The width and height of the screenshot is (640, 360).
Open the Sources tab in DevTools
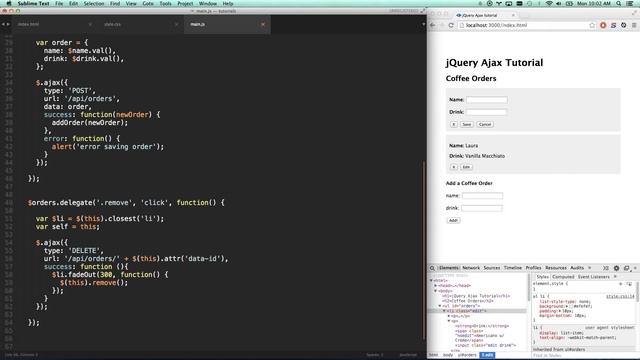click(x=492, y=268)
